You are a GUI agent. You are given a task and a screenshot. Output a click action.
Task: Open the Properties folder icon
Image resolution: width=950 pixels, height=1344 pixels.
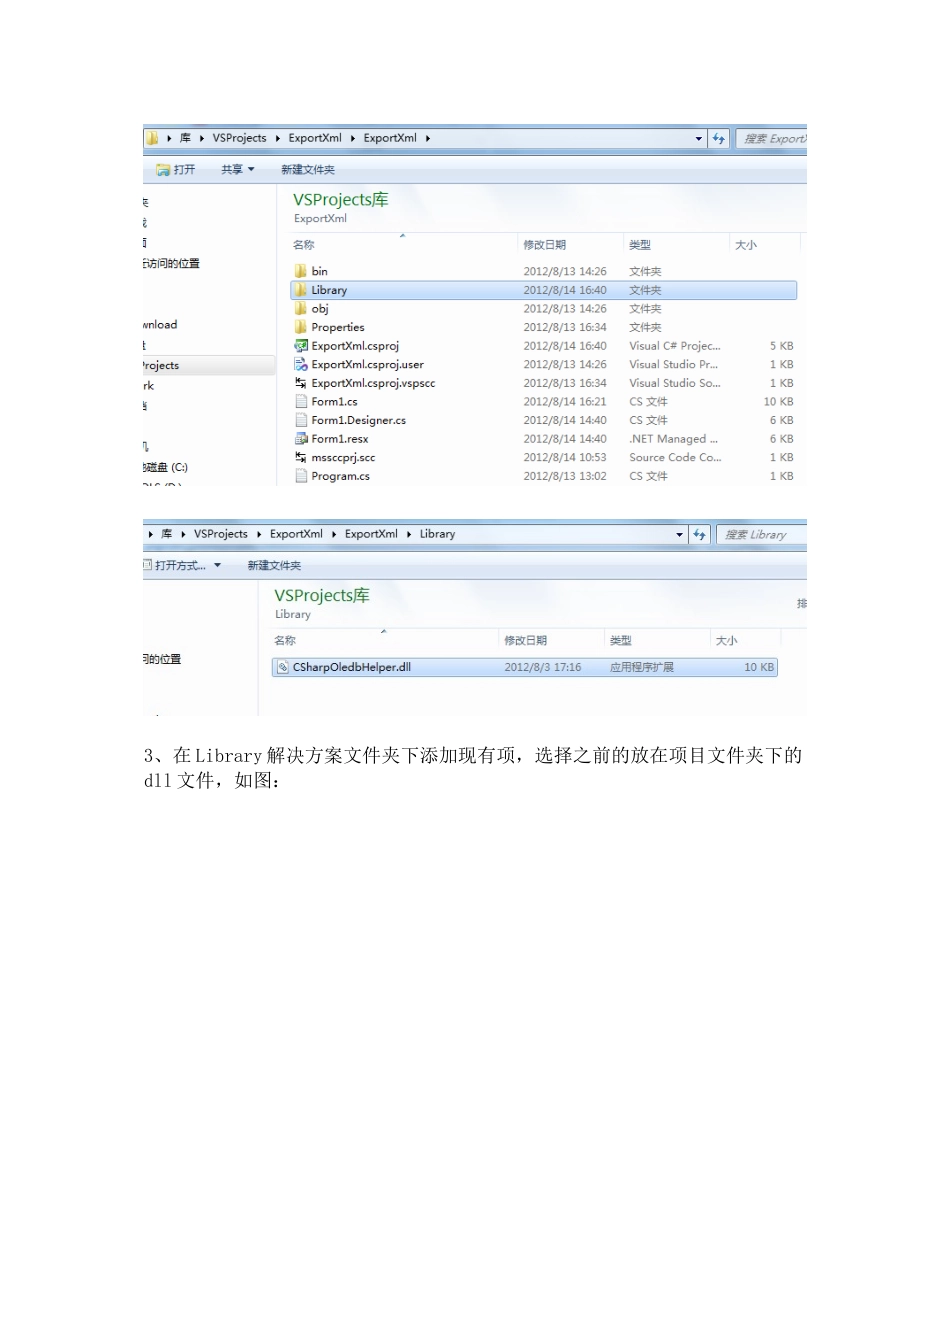300,327
